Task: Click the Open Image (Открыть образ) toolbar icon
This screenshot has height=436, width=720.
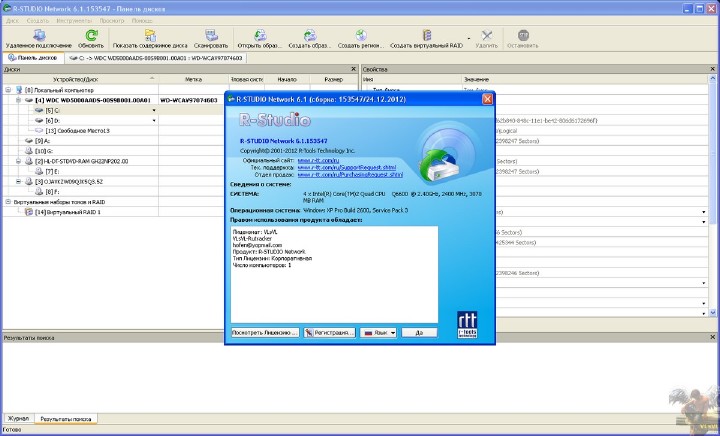Action: click(x=259, y=36)
